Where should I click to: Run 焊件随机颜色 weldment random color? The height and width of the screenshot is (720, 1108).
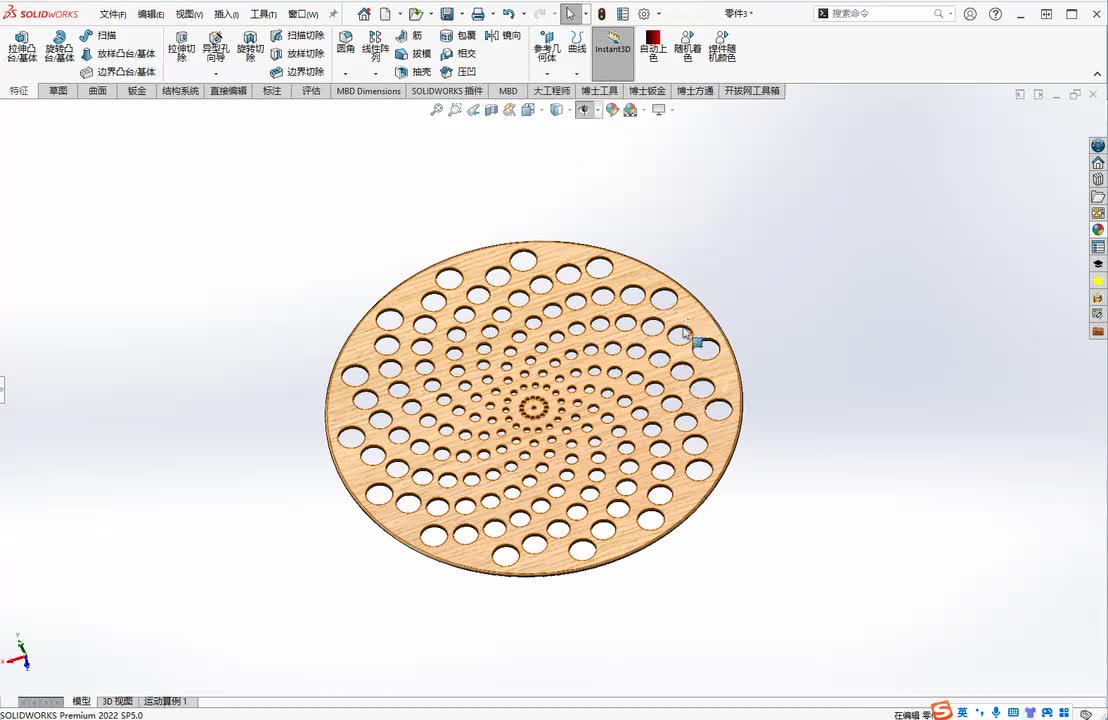point(721,47)
